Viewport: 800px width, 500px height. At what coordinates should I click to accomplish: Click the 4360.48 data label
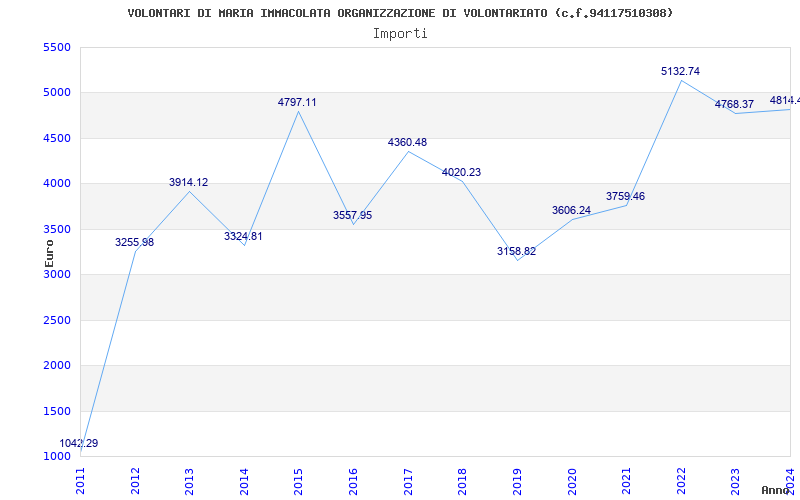coord(407,143)
